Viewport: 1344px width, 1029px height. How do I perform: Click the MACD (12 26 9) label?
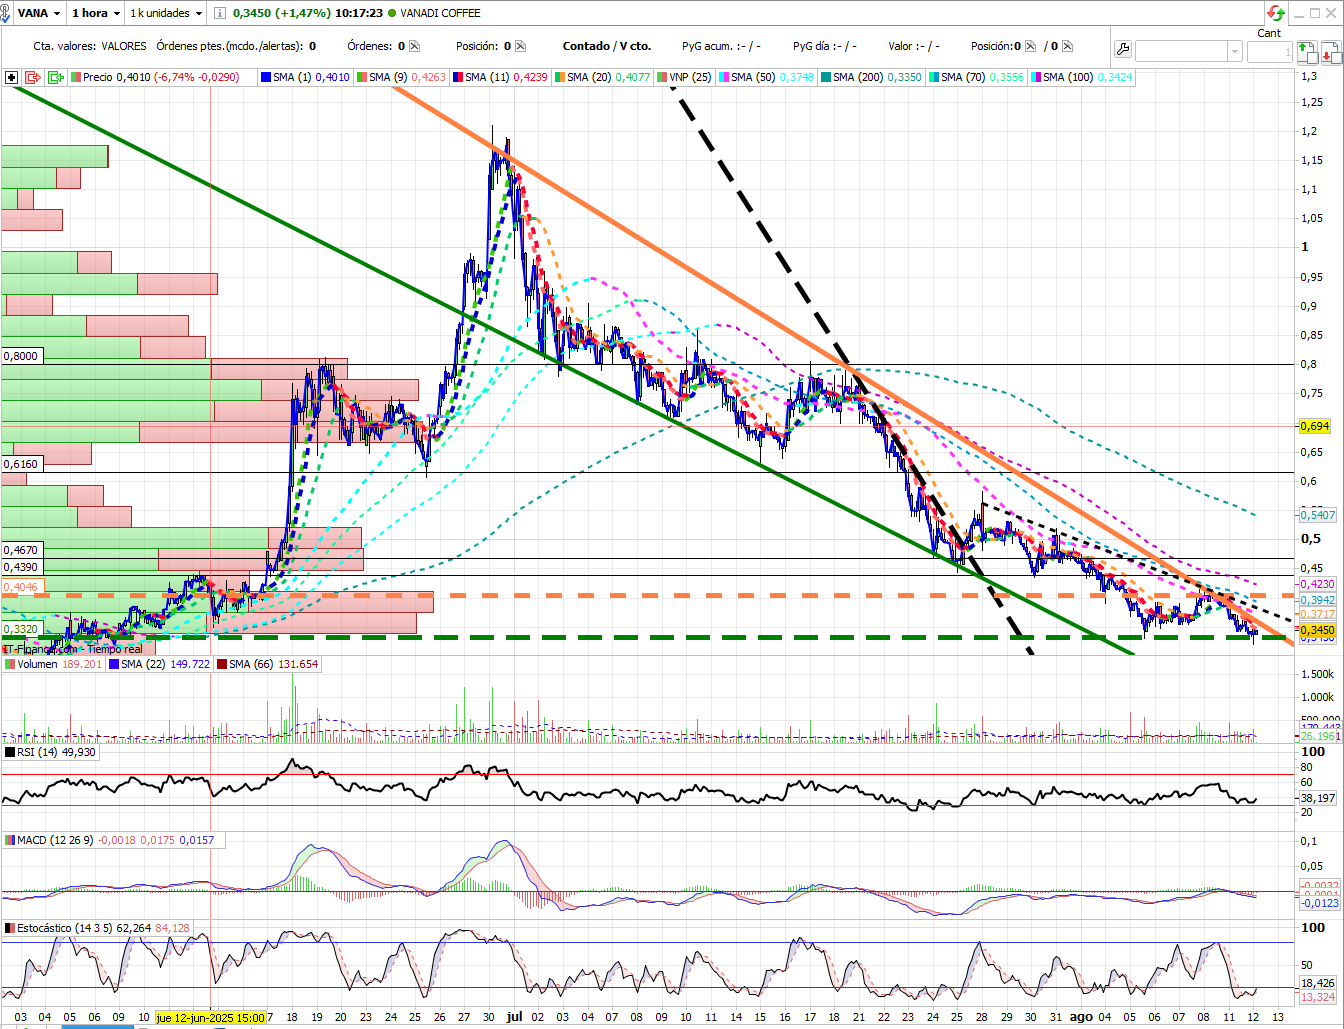[55, 840]
